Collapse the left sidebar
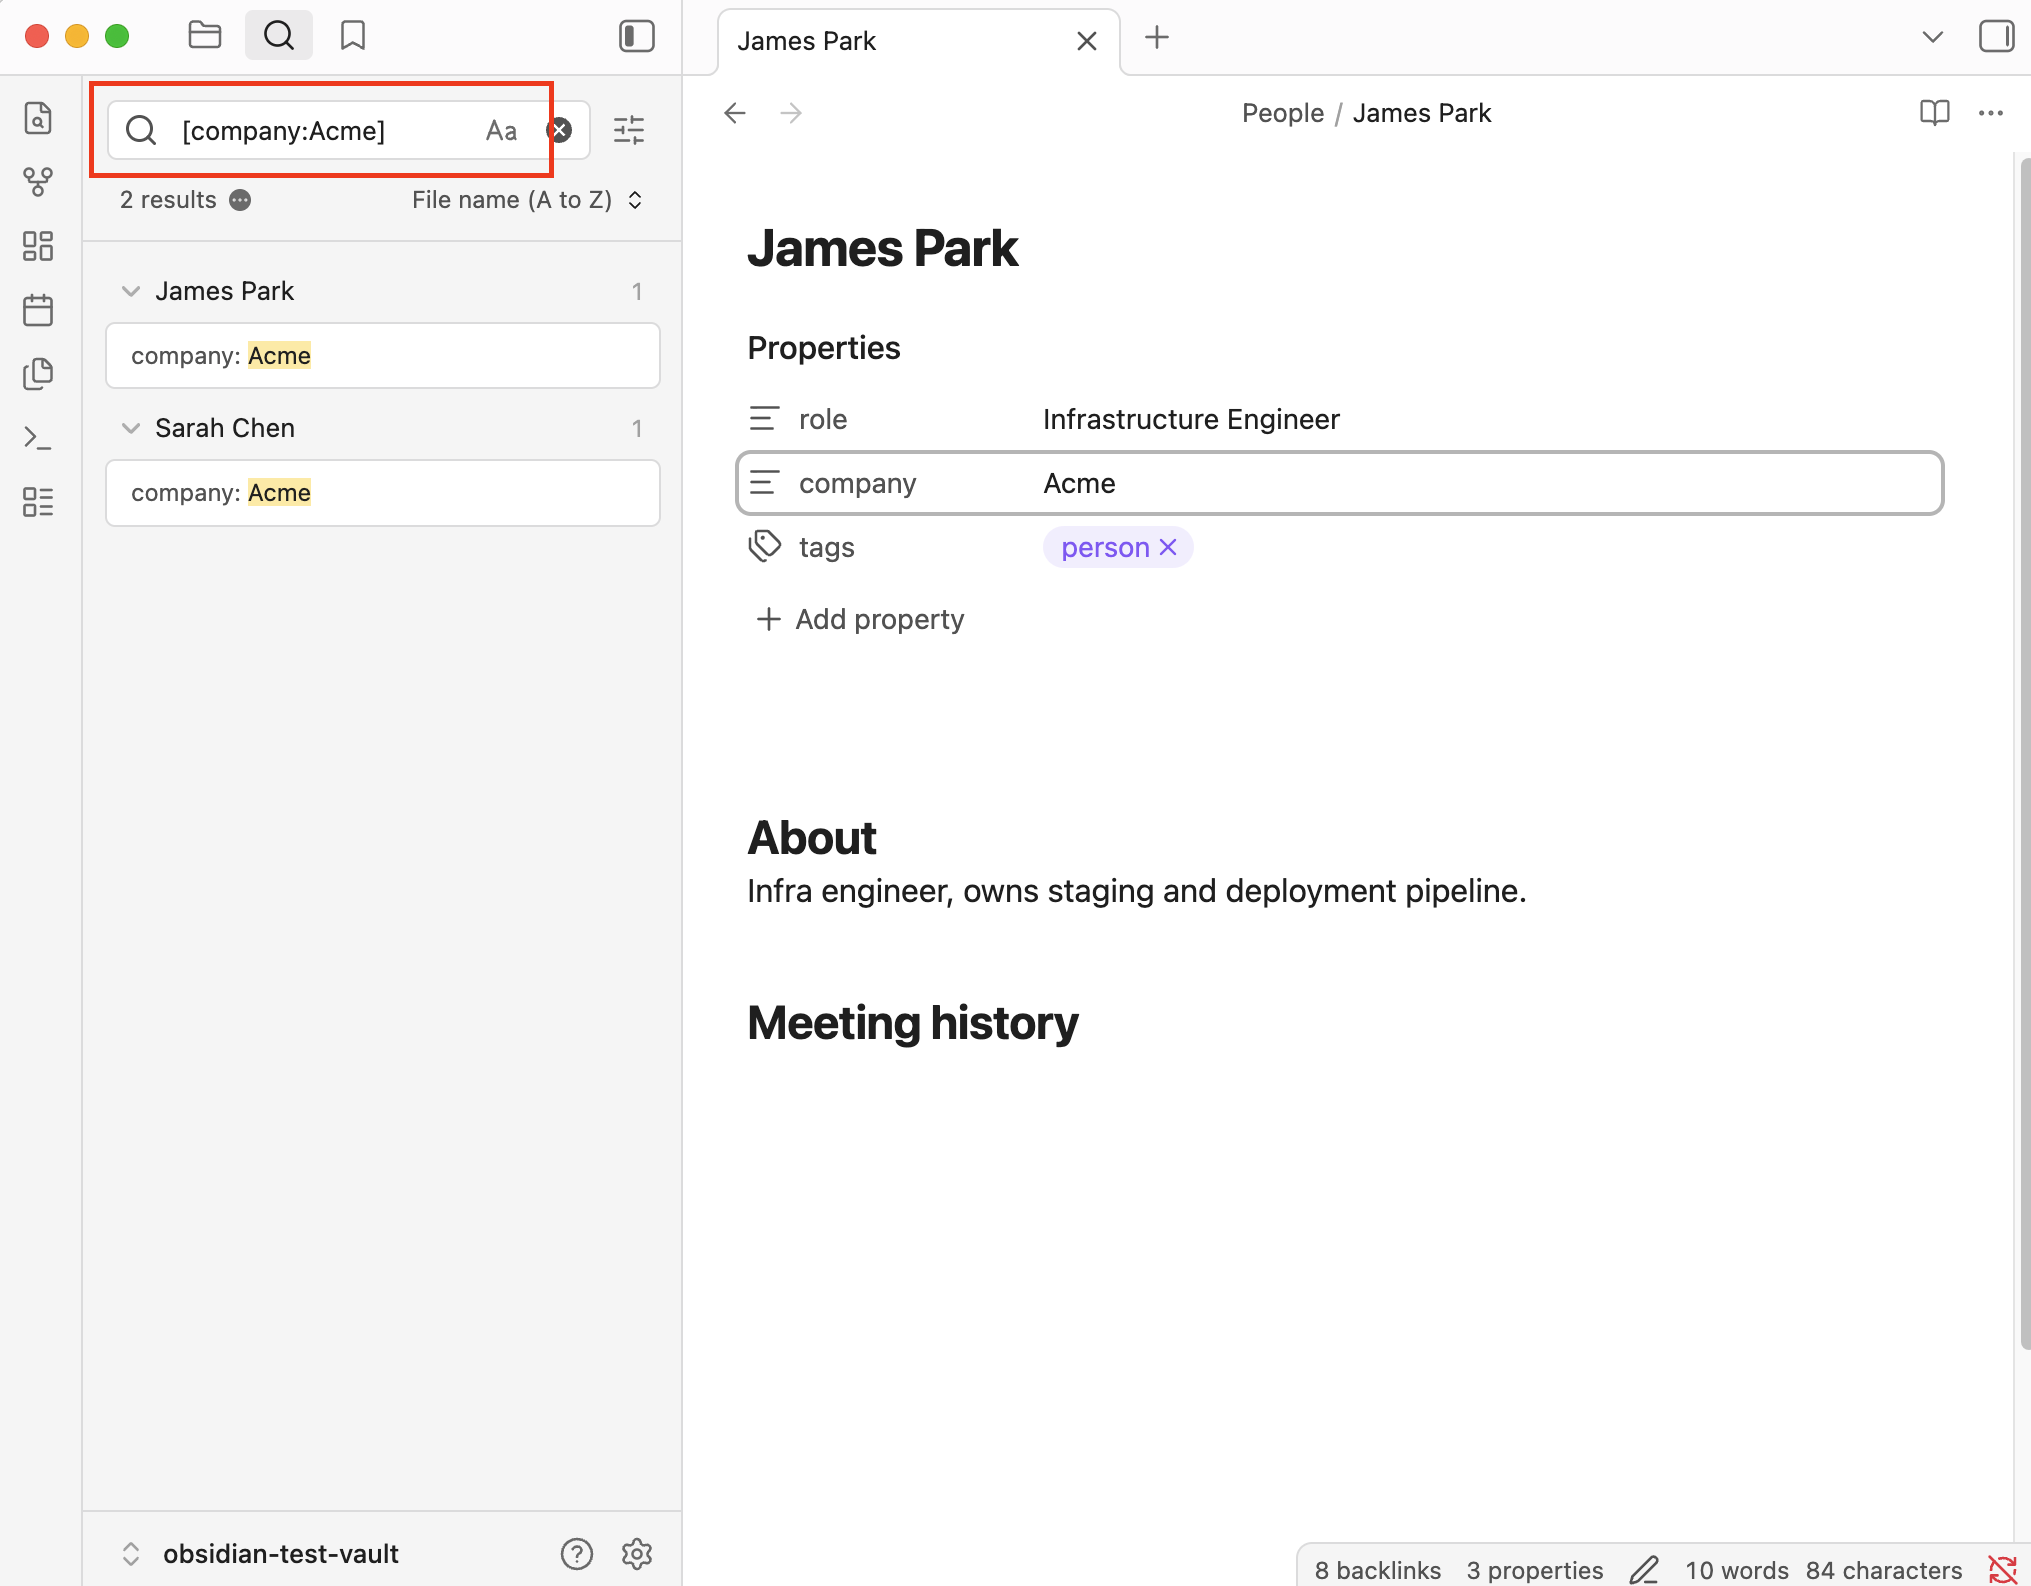 coord(636,36)
